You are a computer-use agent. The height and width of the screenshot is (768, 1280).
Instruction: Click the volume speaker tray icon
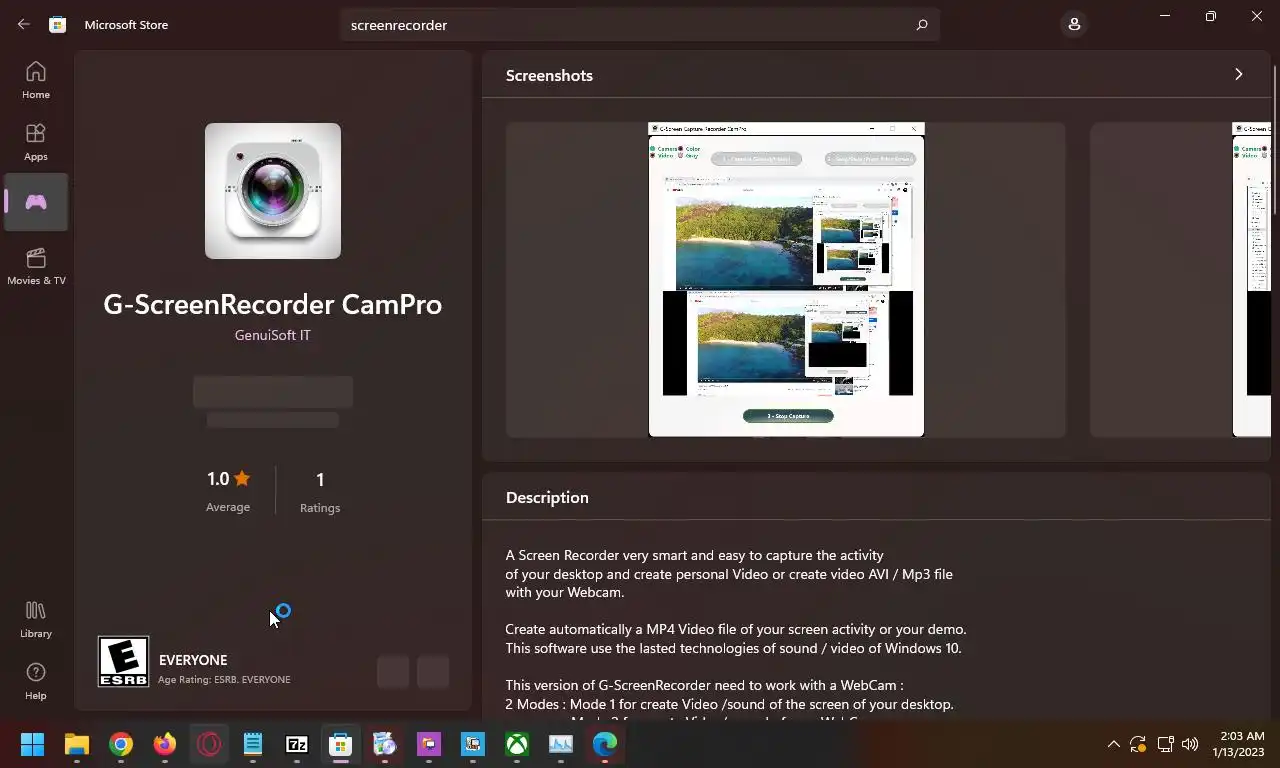1189,744
